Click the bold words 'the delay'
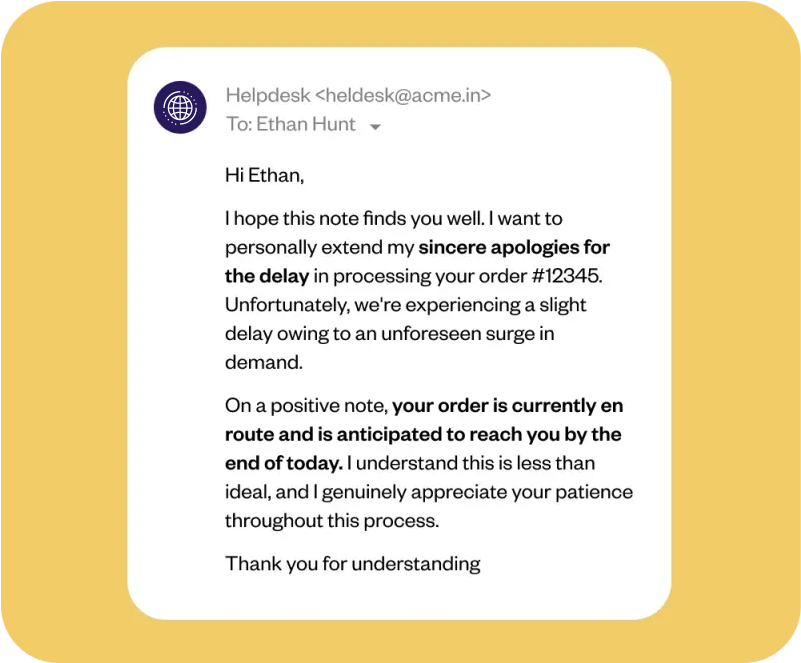This screenshot has height=663, width=801. point(267,276)
